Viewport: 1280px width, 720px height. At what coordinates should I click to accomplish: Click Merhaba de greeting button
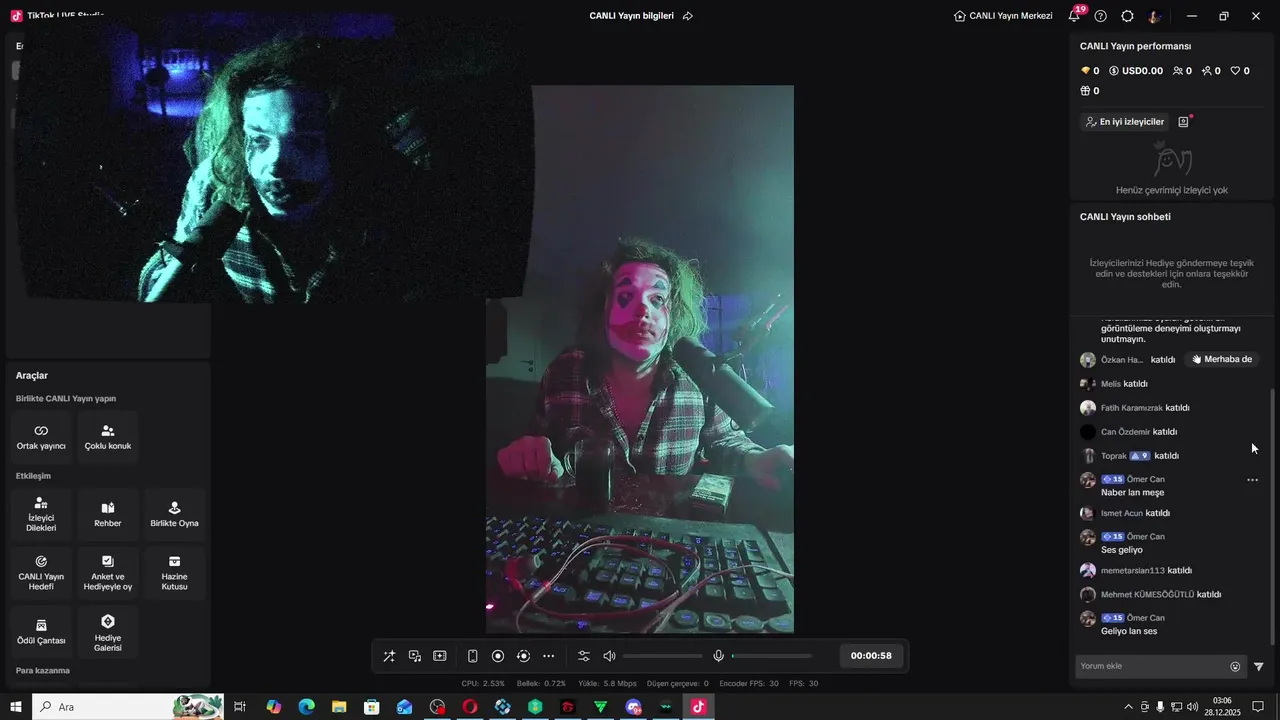pyautogui.click(x=1222, y=359)
